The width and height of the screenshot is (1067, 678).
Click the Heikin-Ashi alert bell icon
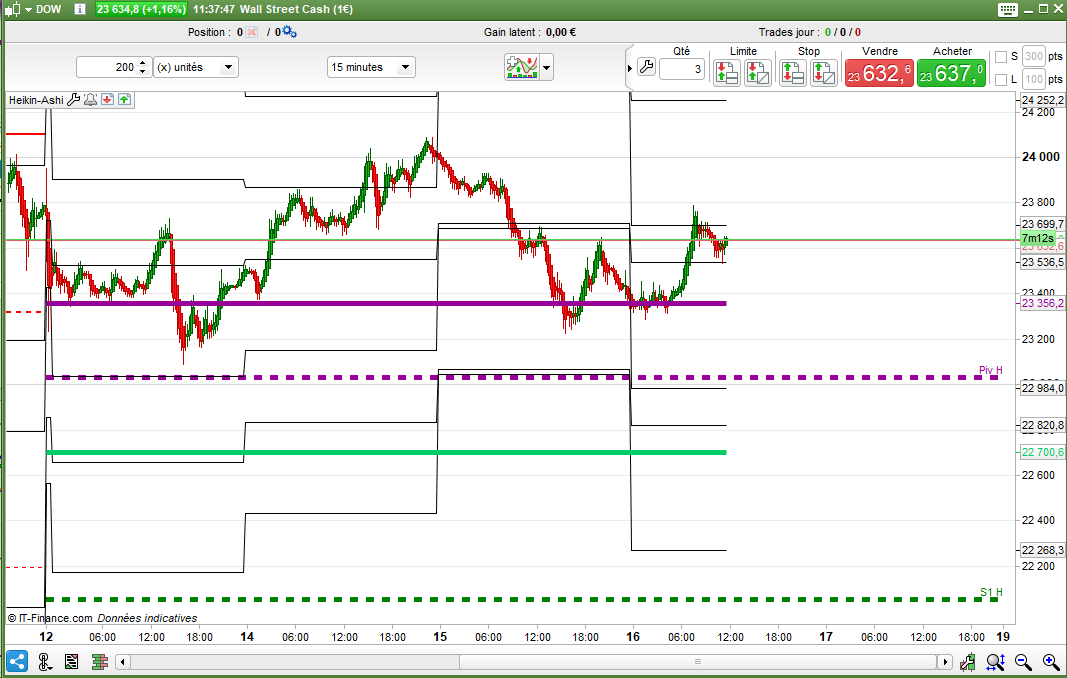pyautogui.click(x=91, y=100)
